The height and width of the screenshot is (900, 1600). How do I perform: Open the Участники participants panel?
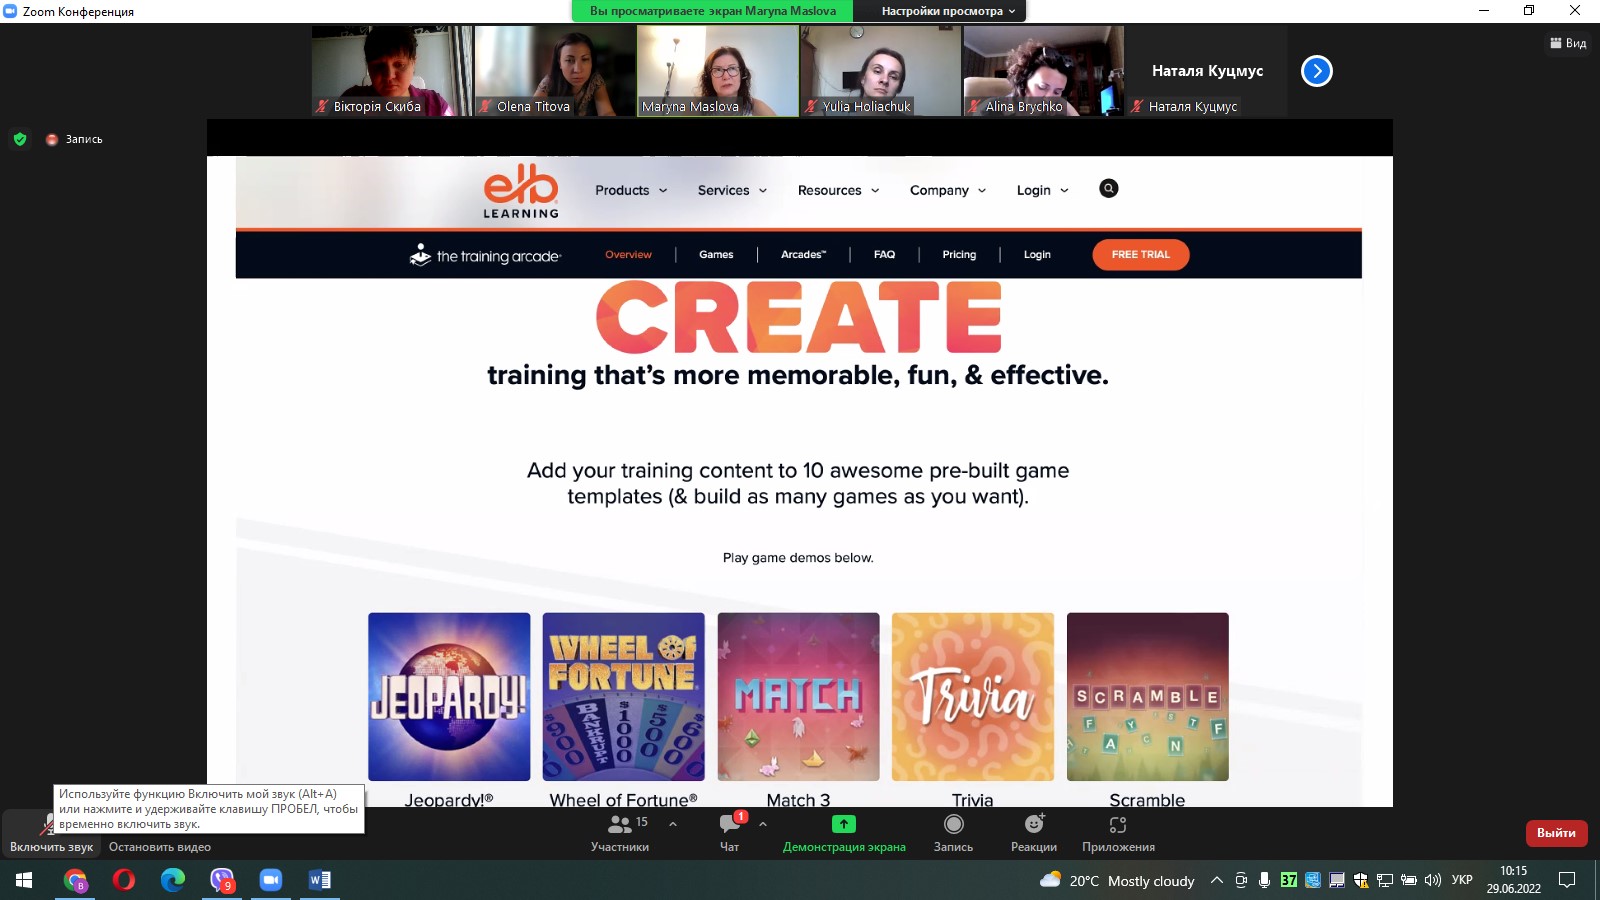pyautogui.click(x=620, y=833)
